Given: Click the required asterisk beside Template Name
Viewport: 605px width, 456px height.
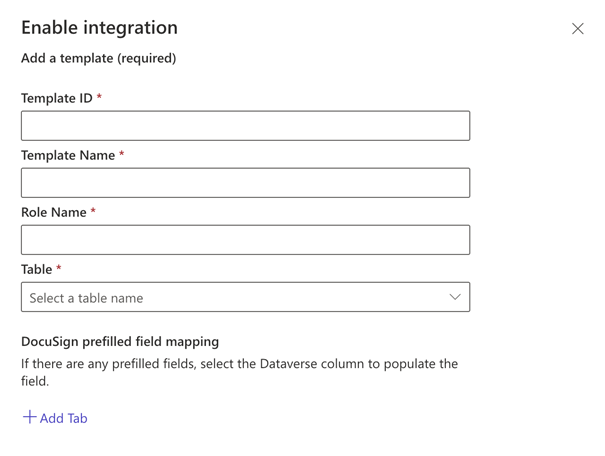Looking at the screenshot, I should coord(122,154).
